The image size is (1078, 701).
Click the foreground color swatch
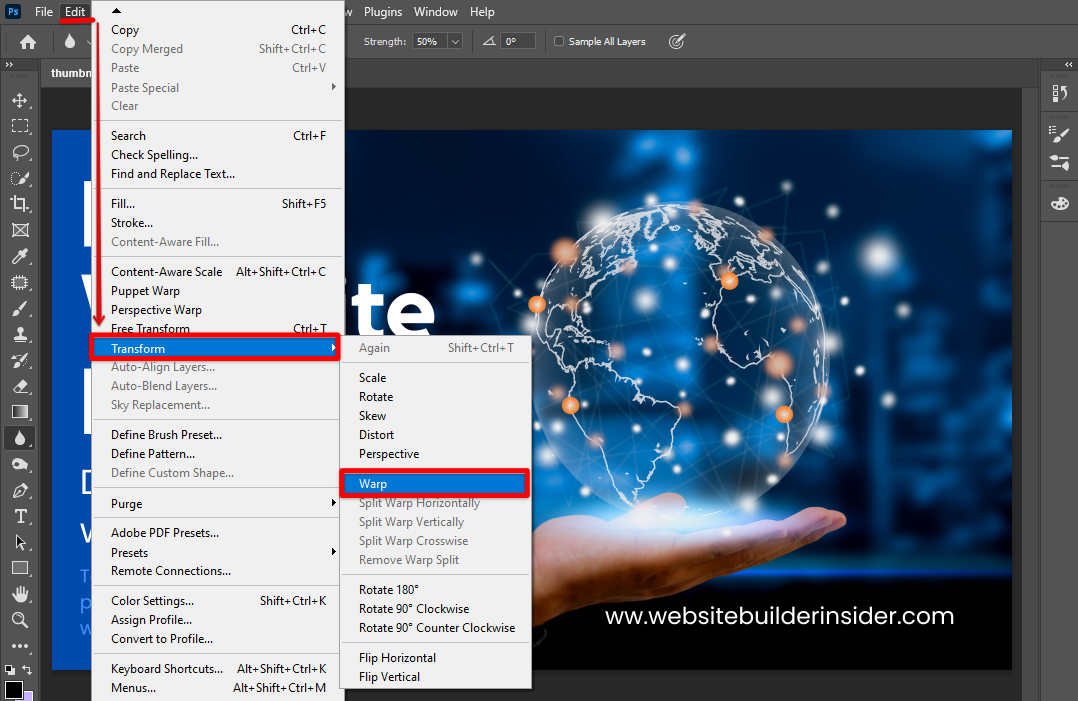(14, 690)
